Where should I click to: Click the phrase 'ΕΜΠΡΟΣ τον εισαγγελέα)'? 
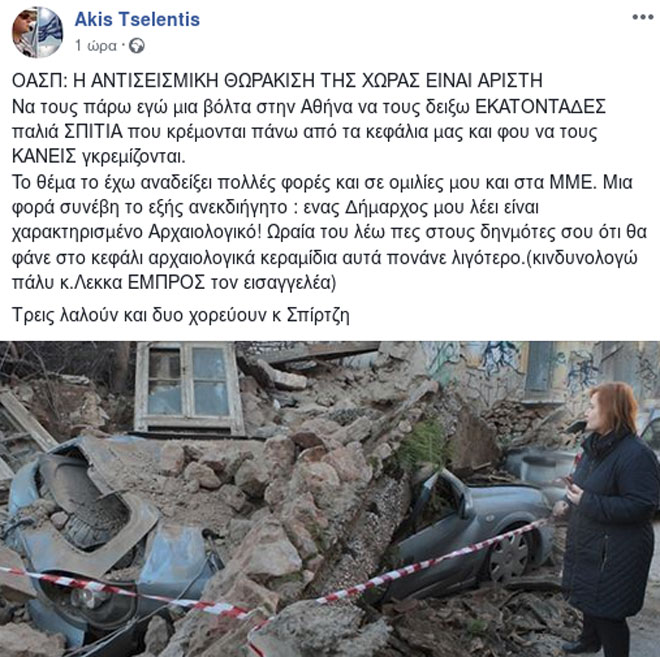(x=232, y=282)
